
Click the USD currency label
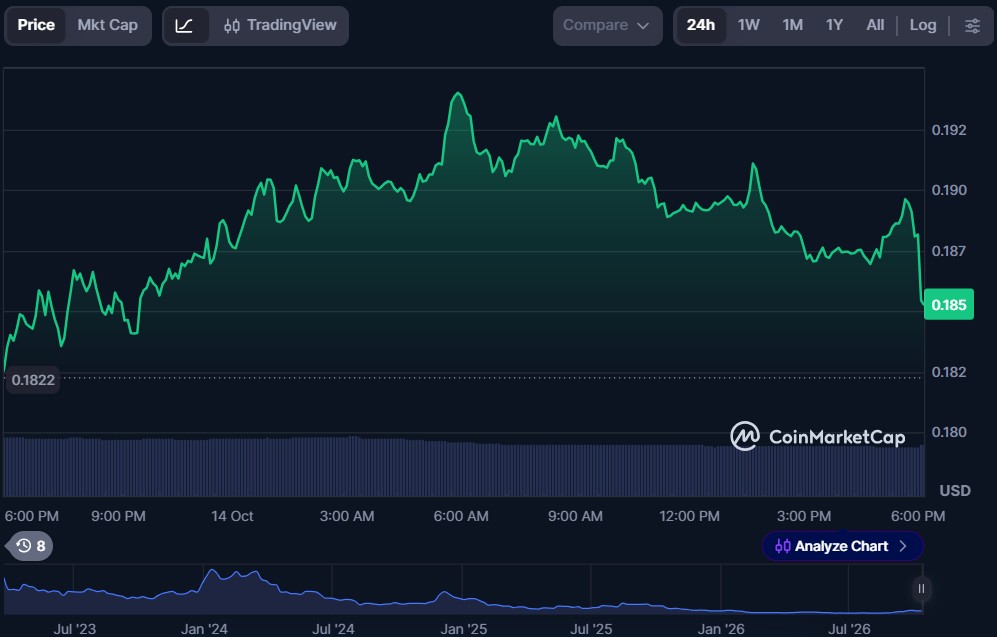point(955,491)
